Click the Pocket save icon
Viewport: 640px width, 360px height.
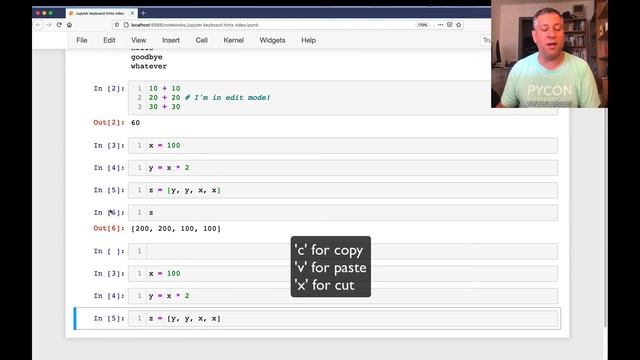pos(449,25)
